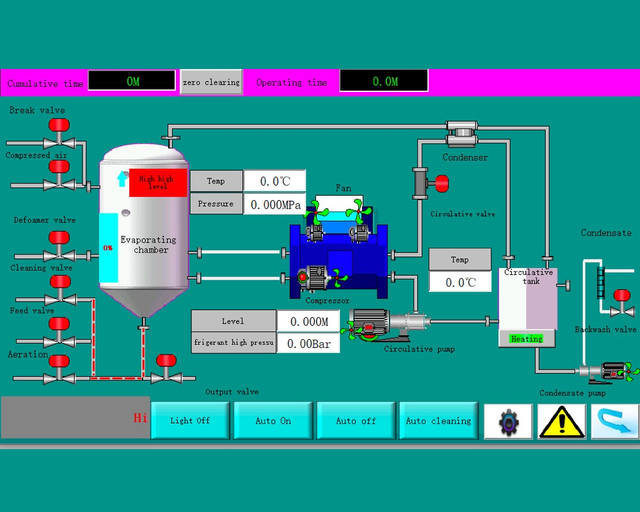This screenshot has width=640, height=512.
Task: Stop automatic mode with Auto off
Action: (356, 421)
